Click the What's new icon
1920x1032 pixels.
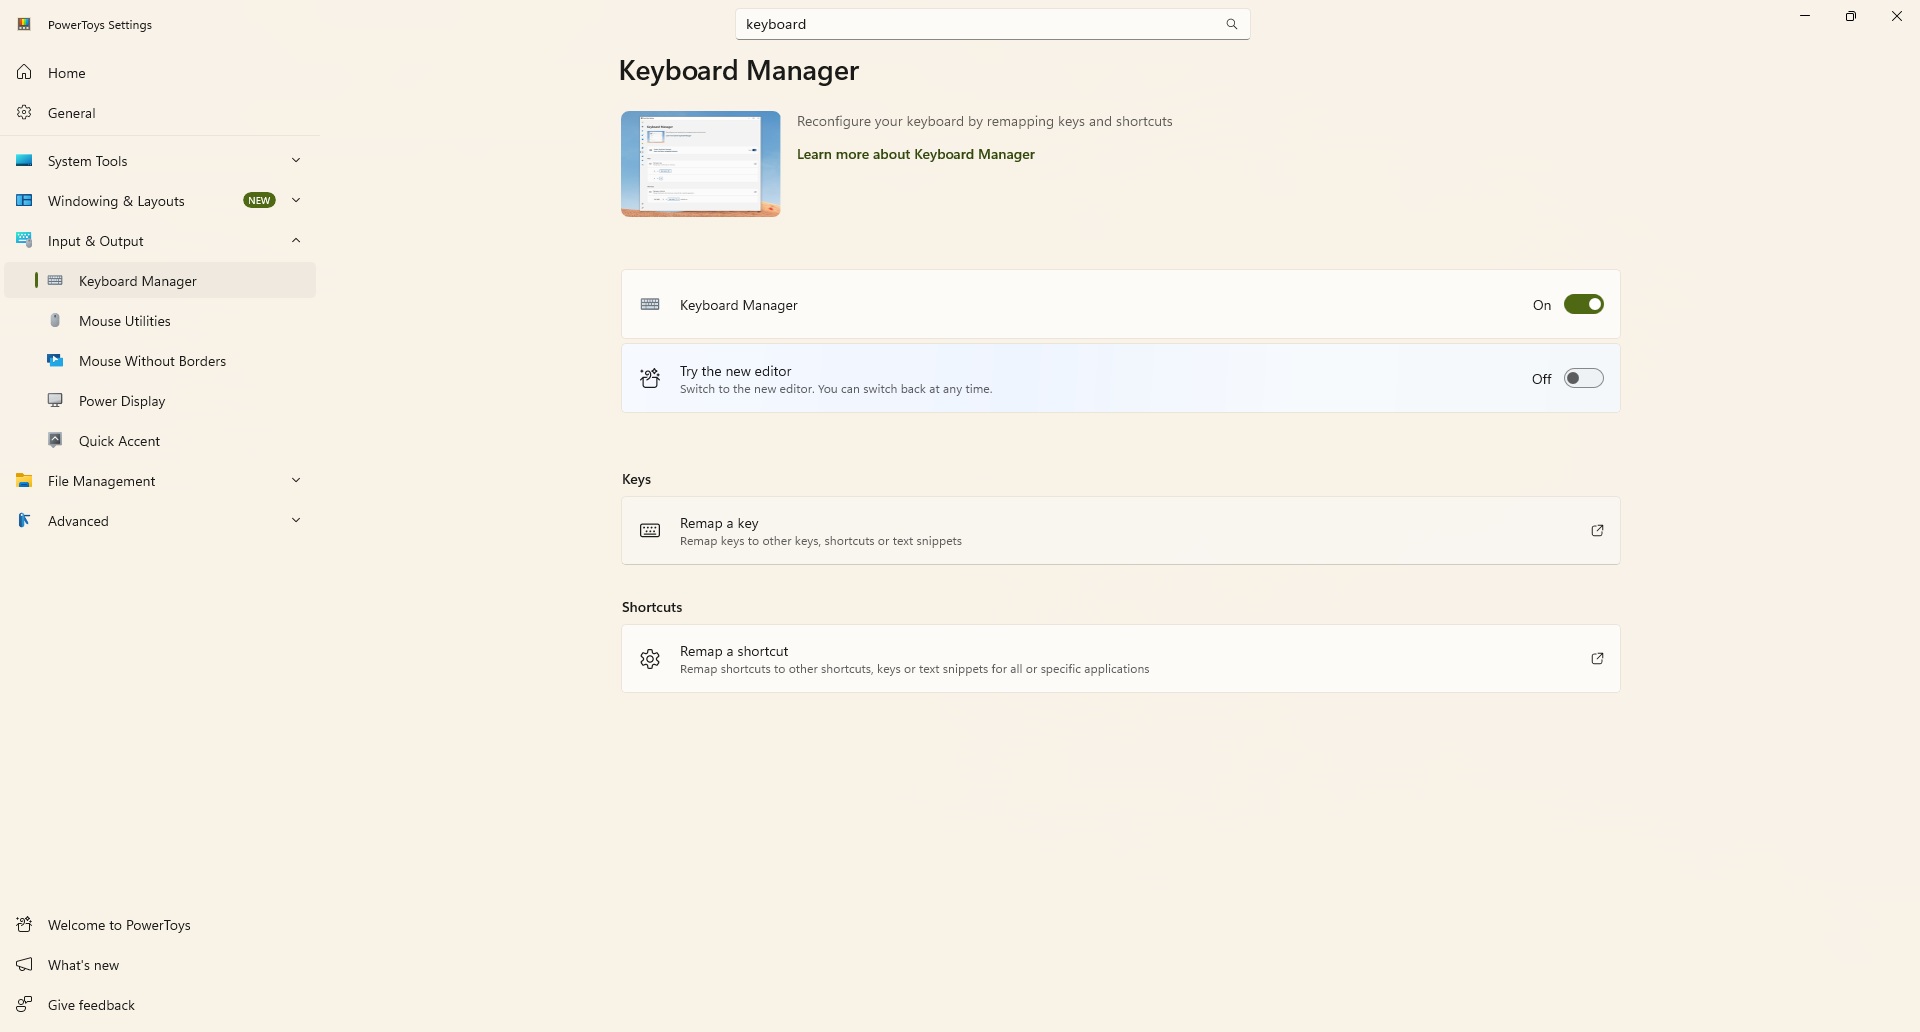(x=24, y=965)
